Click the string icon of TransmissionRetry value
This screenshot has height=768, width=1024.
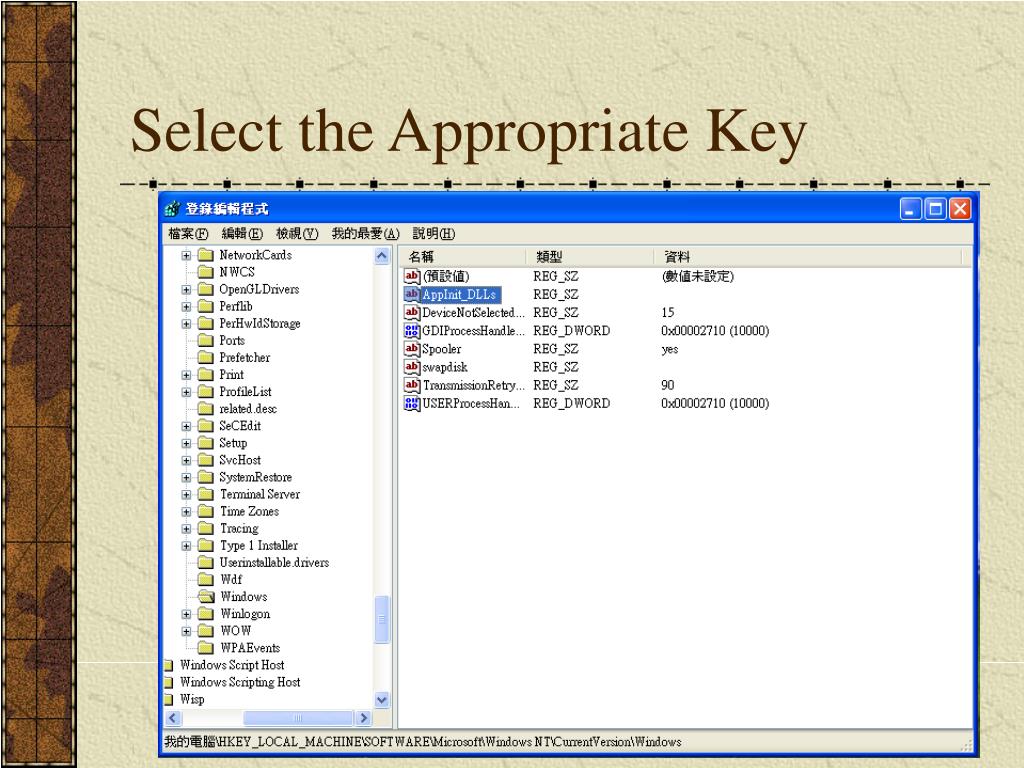tap(412, 385)
